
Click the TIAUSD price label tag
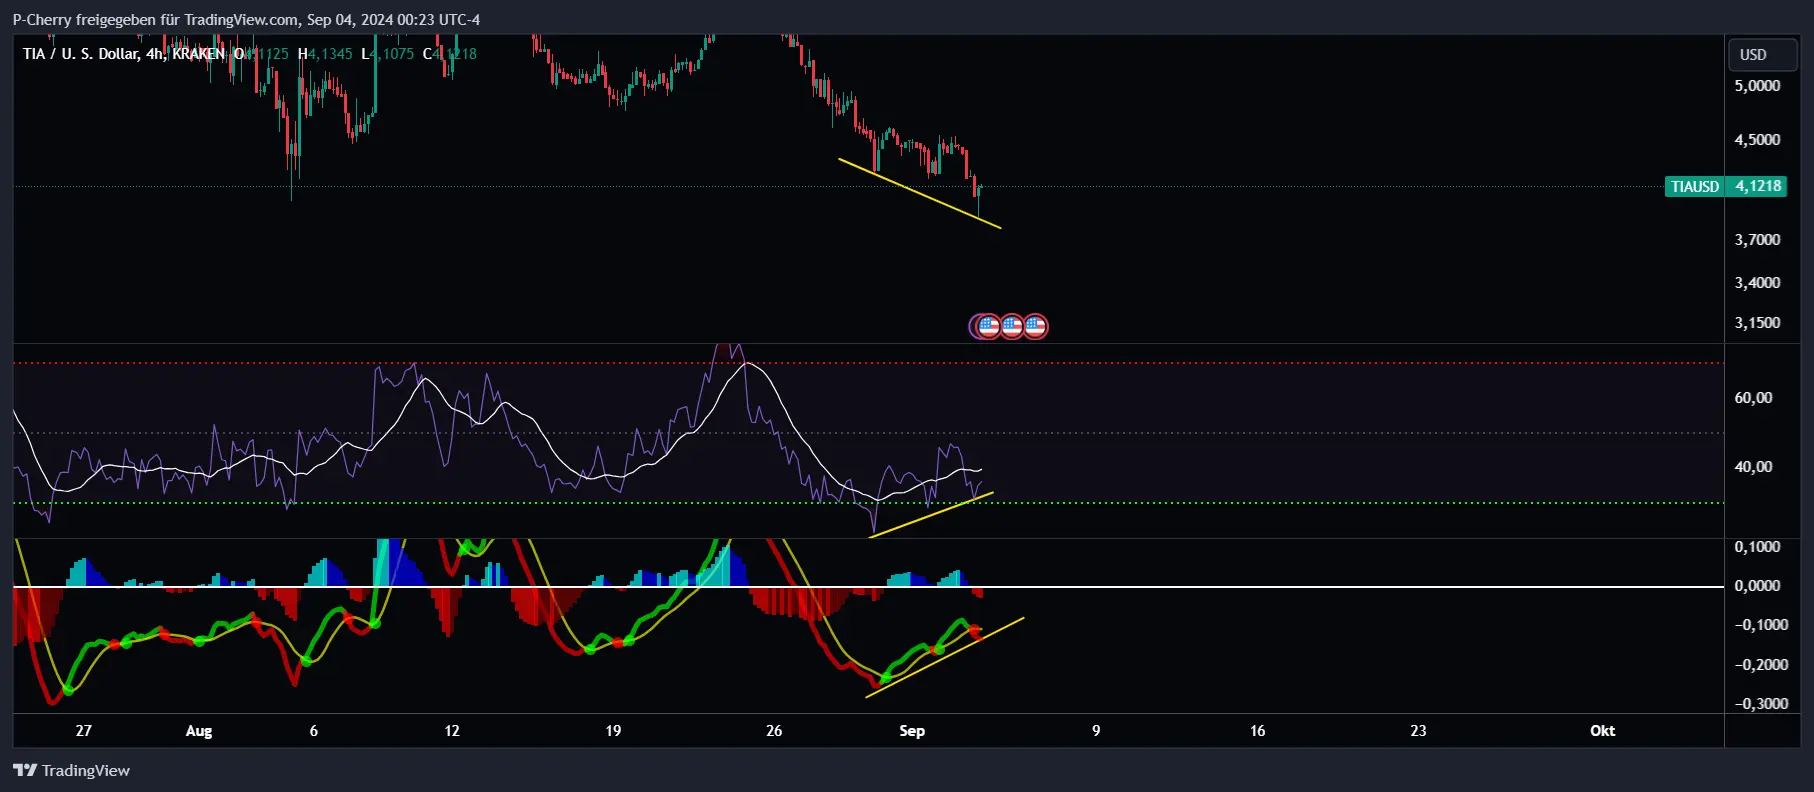[x=1695, y=186]
